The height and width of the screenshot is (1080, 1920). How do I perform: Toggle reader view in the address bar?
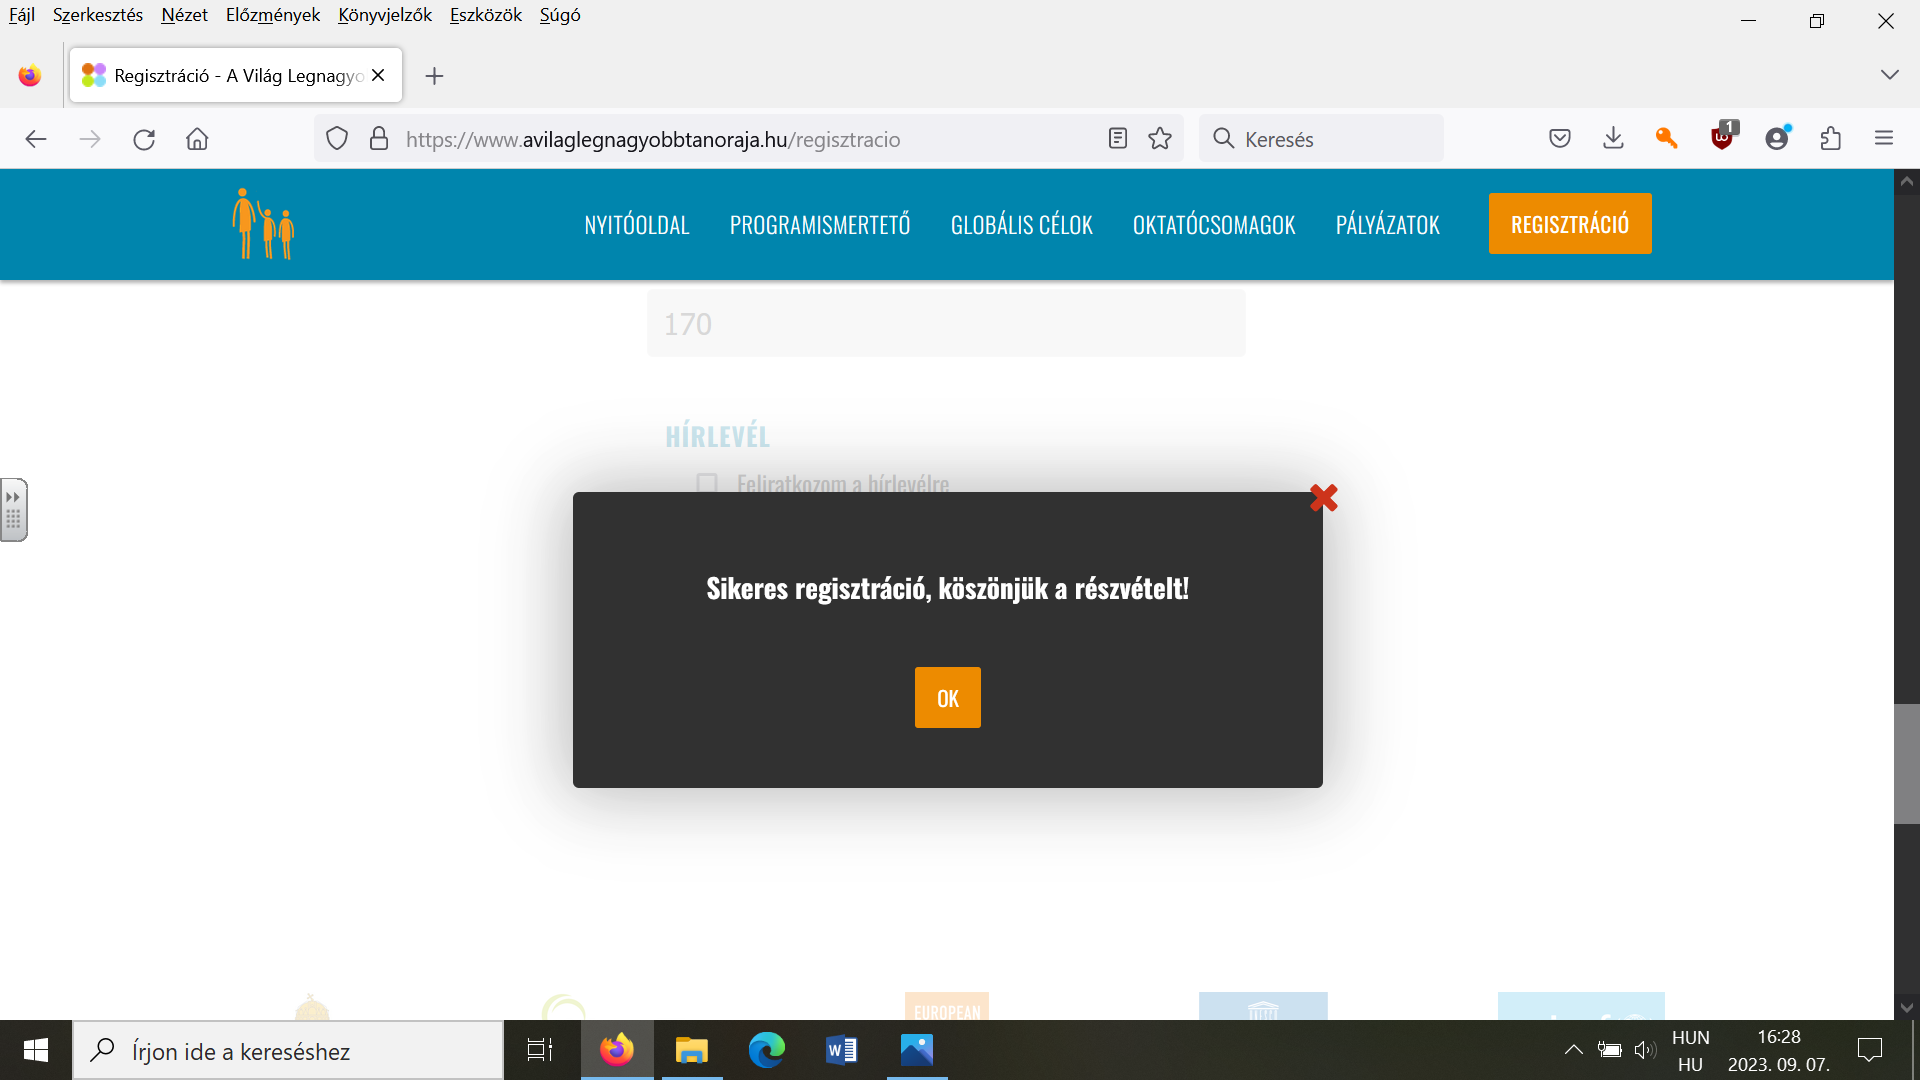point(1118,139)
